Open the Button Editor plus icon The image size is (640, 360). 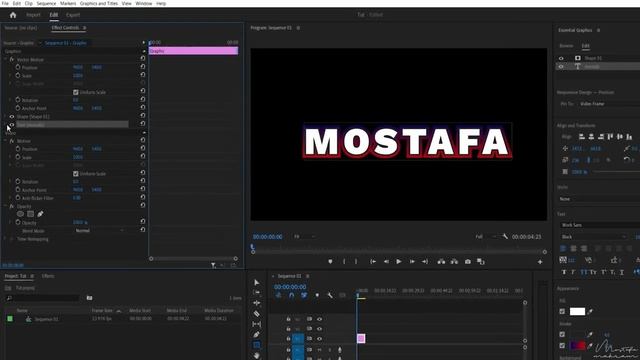(540, 262)
